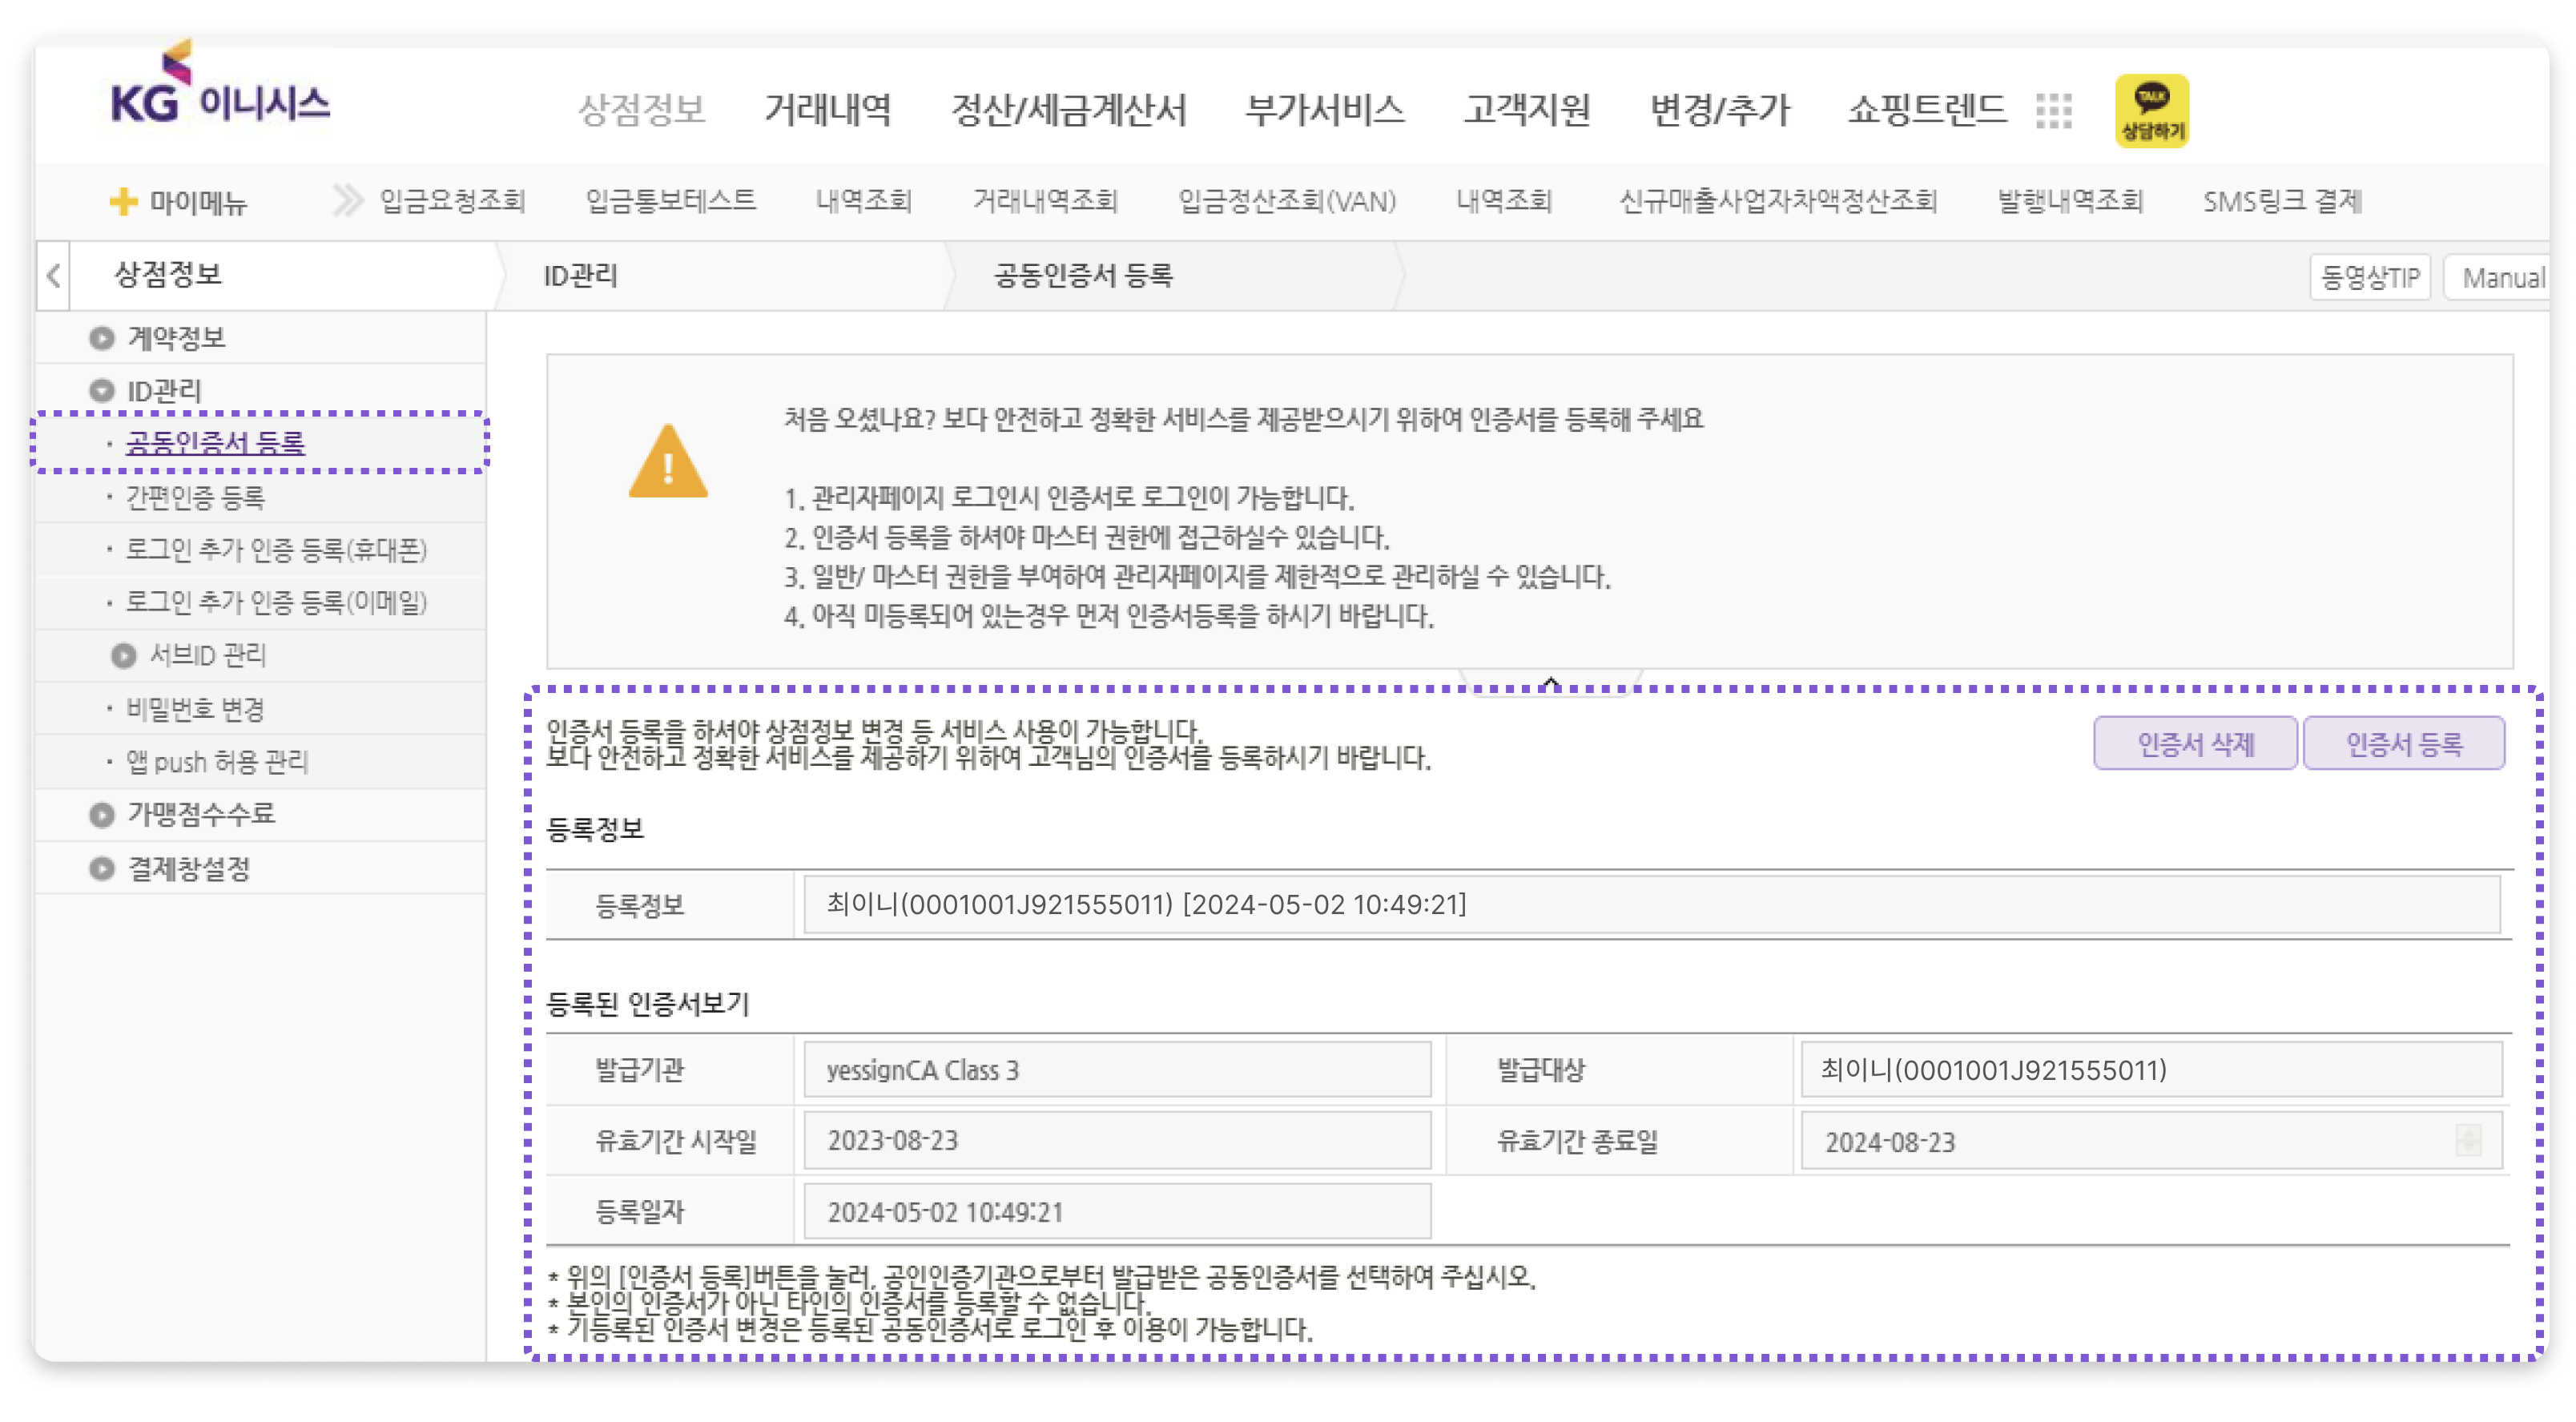This screenshot has width=2576, height=1422.
Task: Open the 정산/세금계산서 top menu
Action: (x=1068, y=109)
